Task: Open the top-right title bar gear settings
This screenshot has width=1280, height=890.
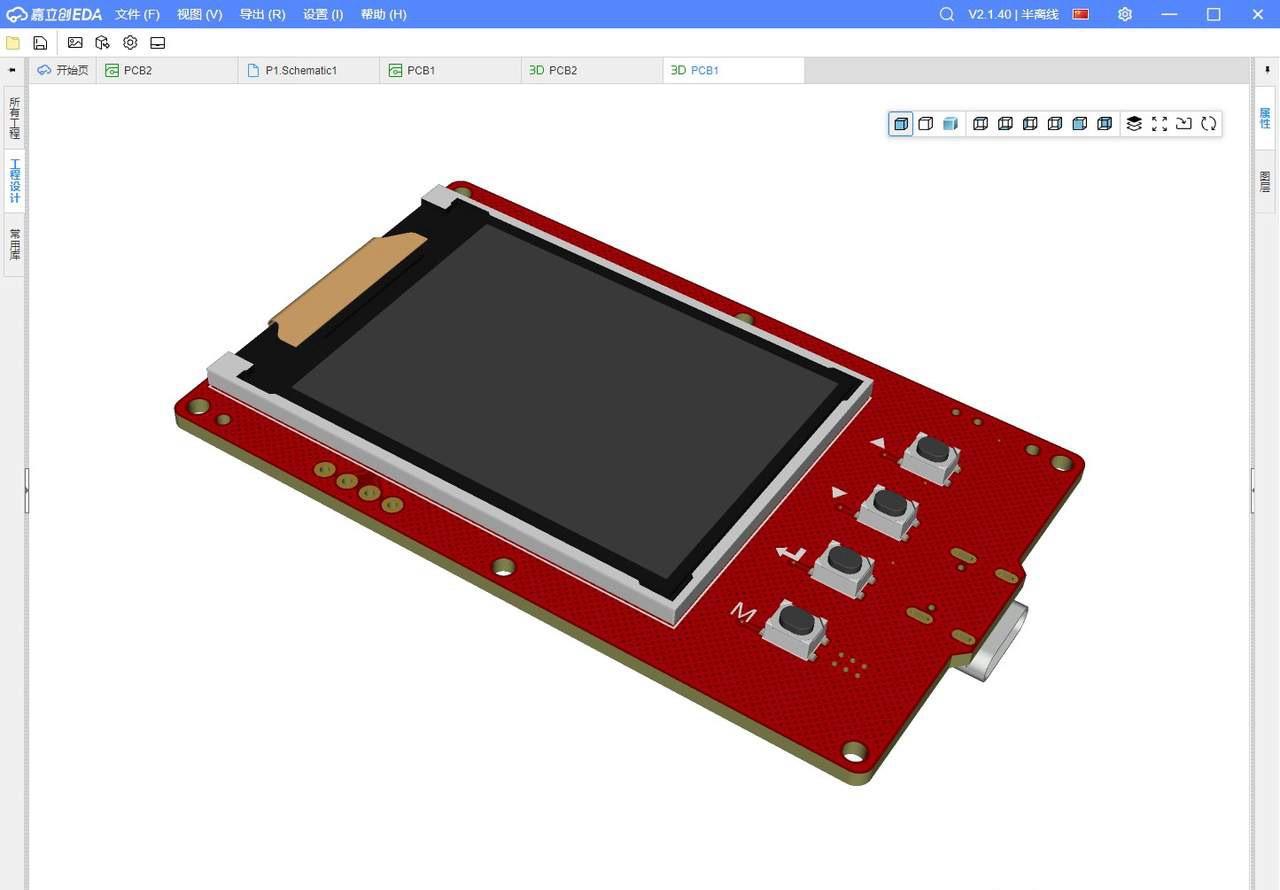Action: click(x=1125, y=14)
